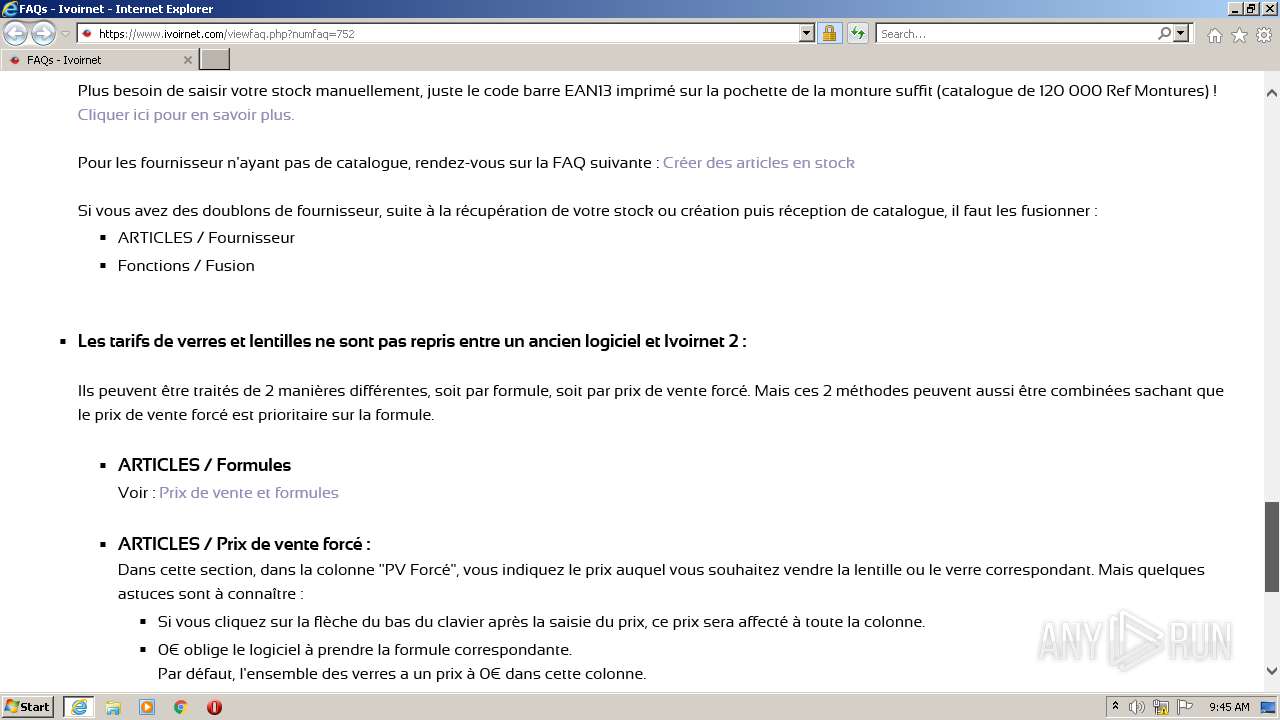The image size is (1280, 720).
Task: Click the 'Les tarifs de verres et lentilles' heading
Action: point(412,341)
